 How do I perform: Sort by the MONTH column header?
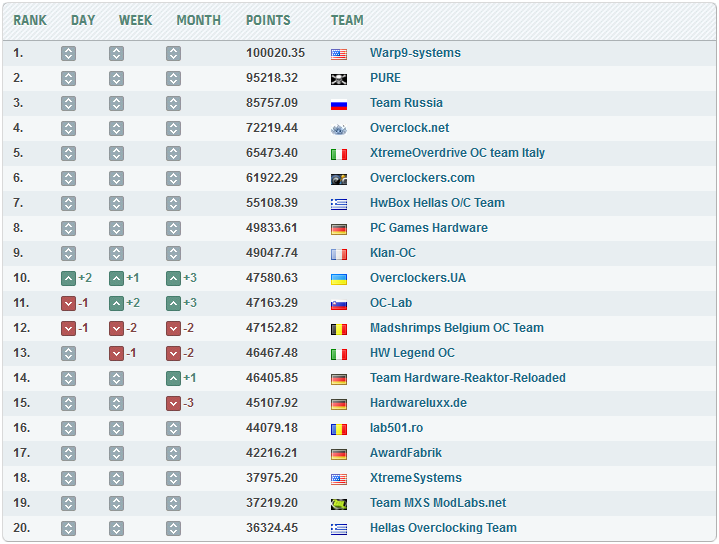pyautogui.click(x=198, y=20)
